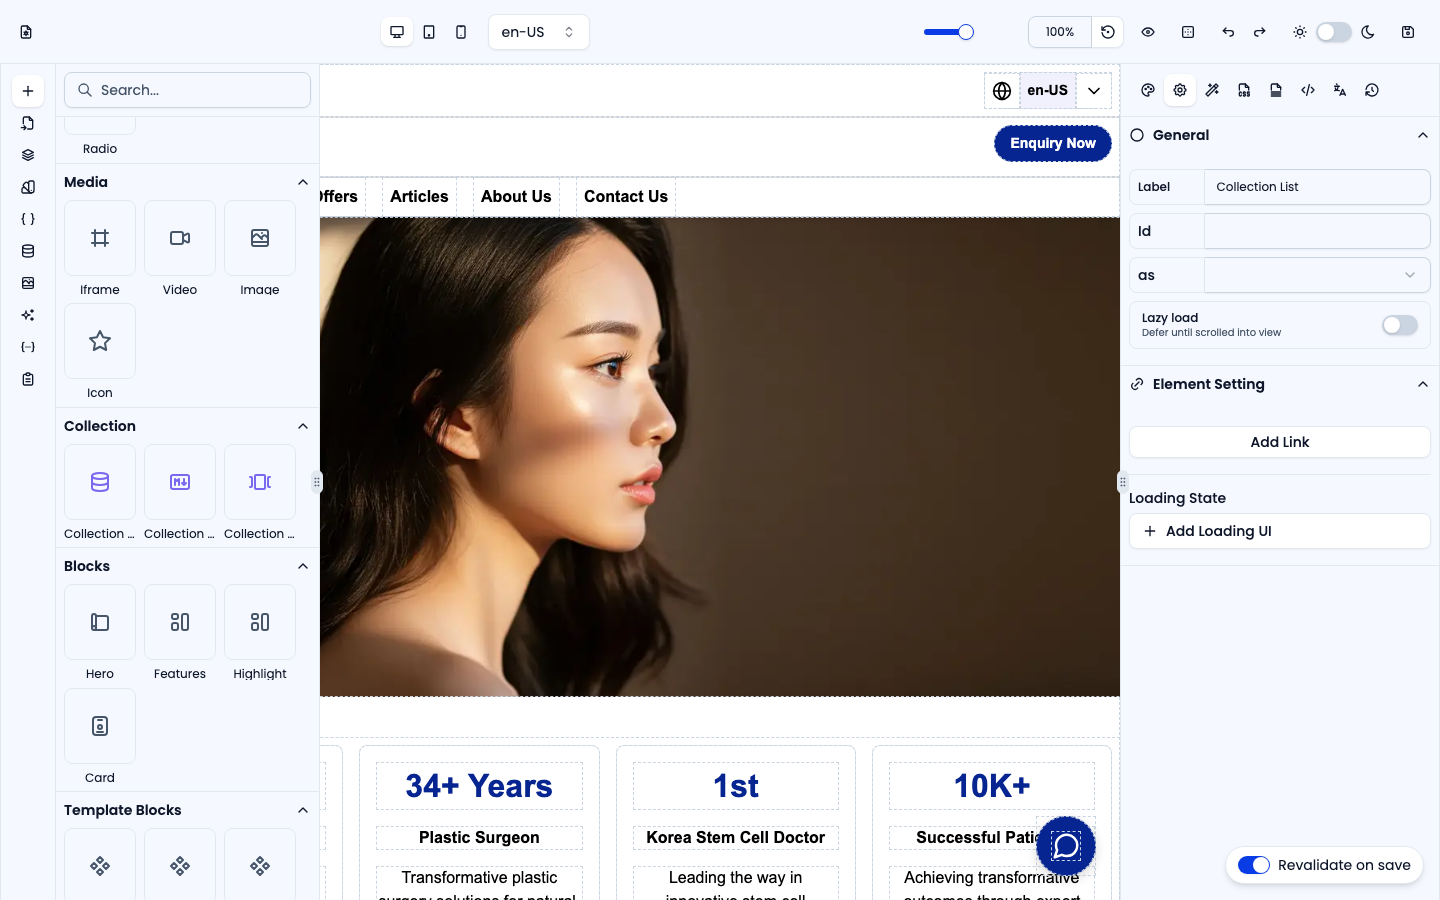This screenshot has height=900, width=1440.
Task: Open the Contact Us menu item
Action: (x=626, y=197)
